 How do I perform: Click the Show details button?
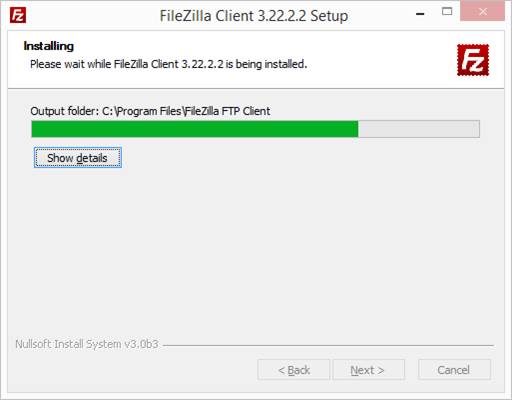(x=78, y=158)
